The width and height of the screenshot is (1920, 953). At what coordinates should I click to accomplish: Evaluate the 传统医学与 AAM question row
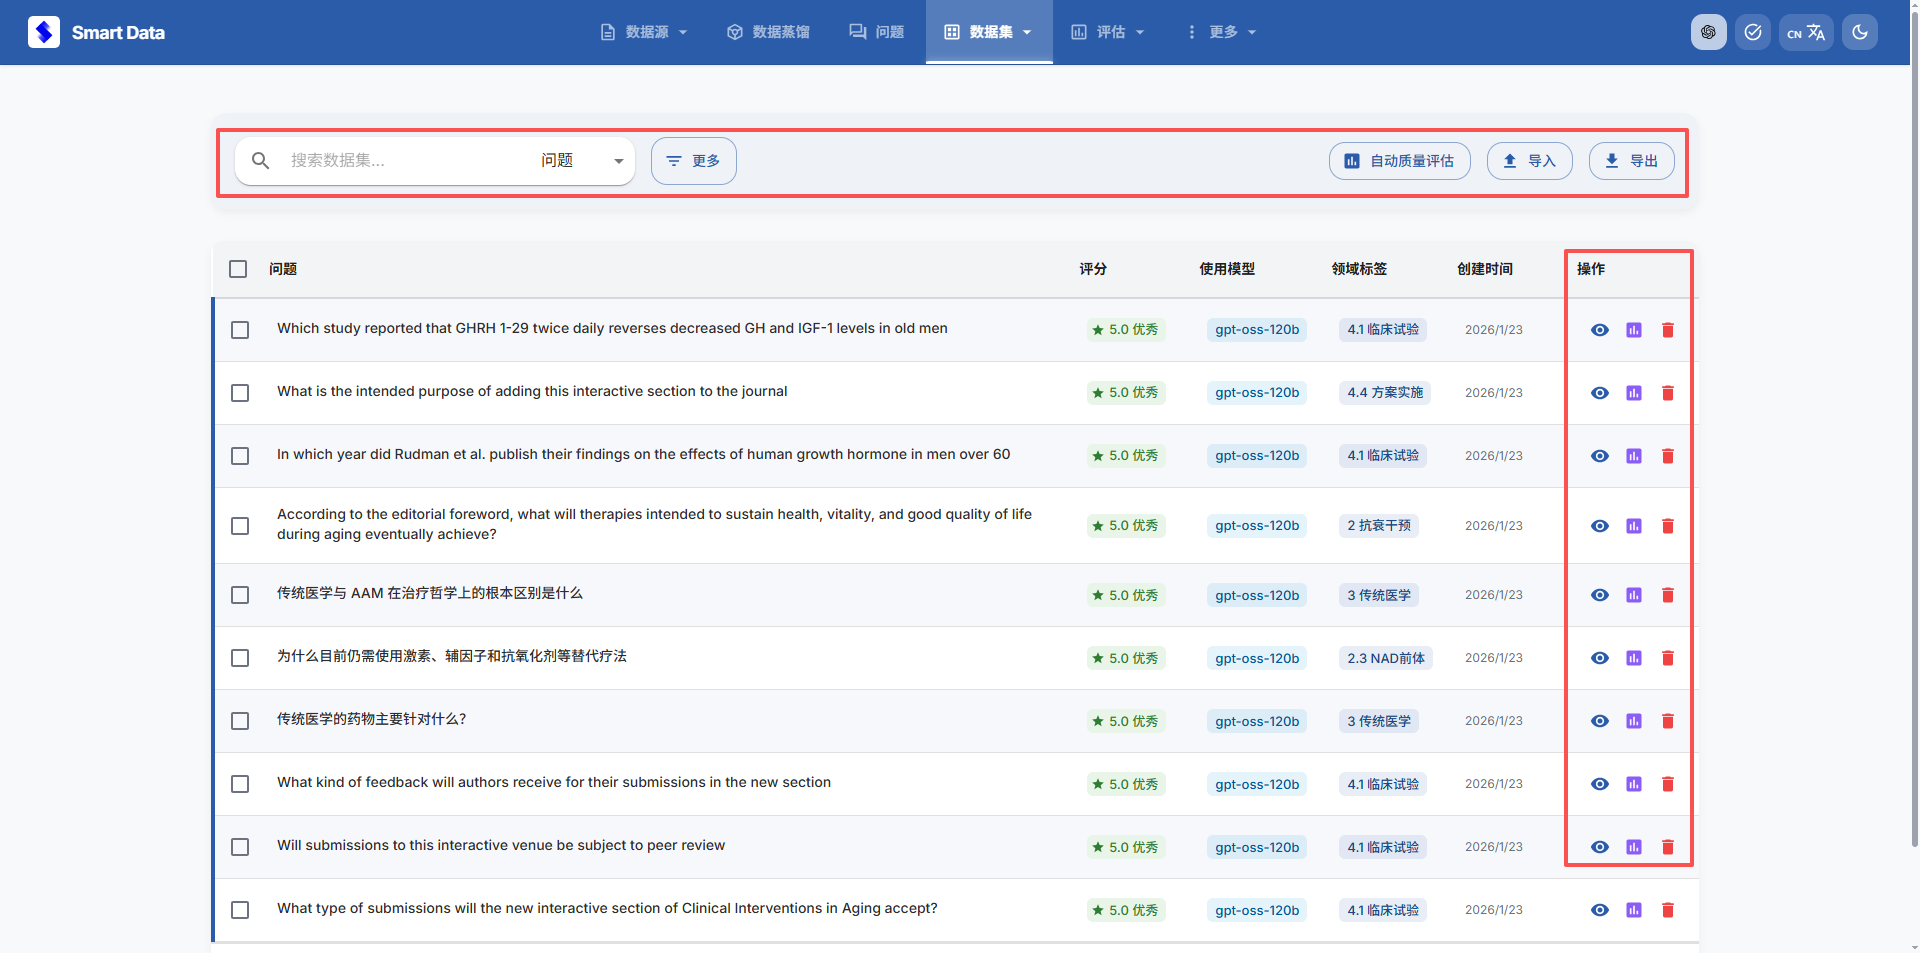1633,595
